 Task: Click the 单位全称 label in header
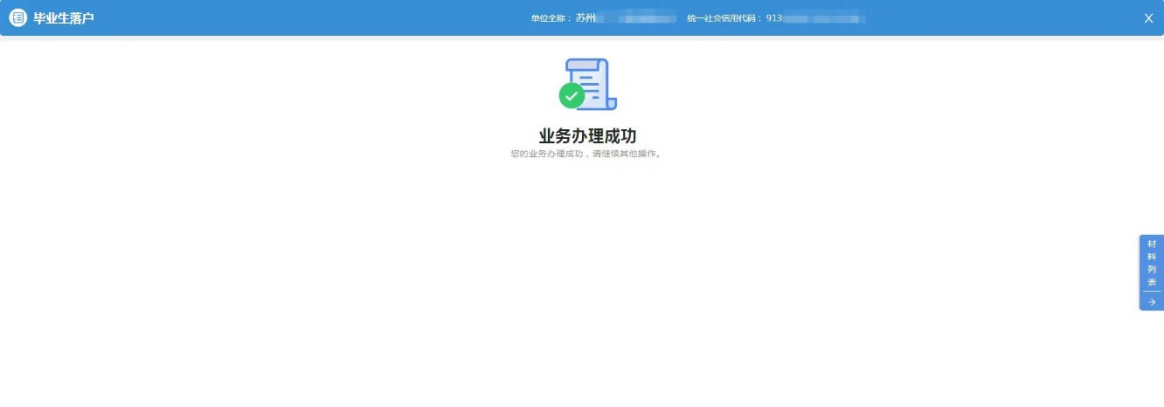pos(551,19)
